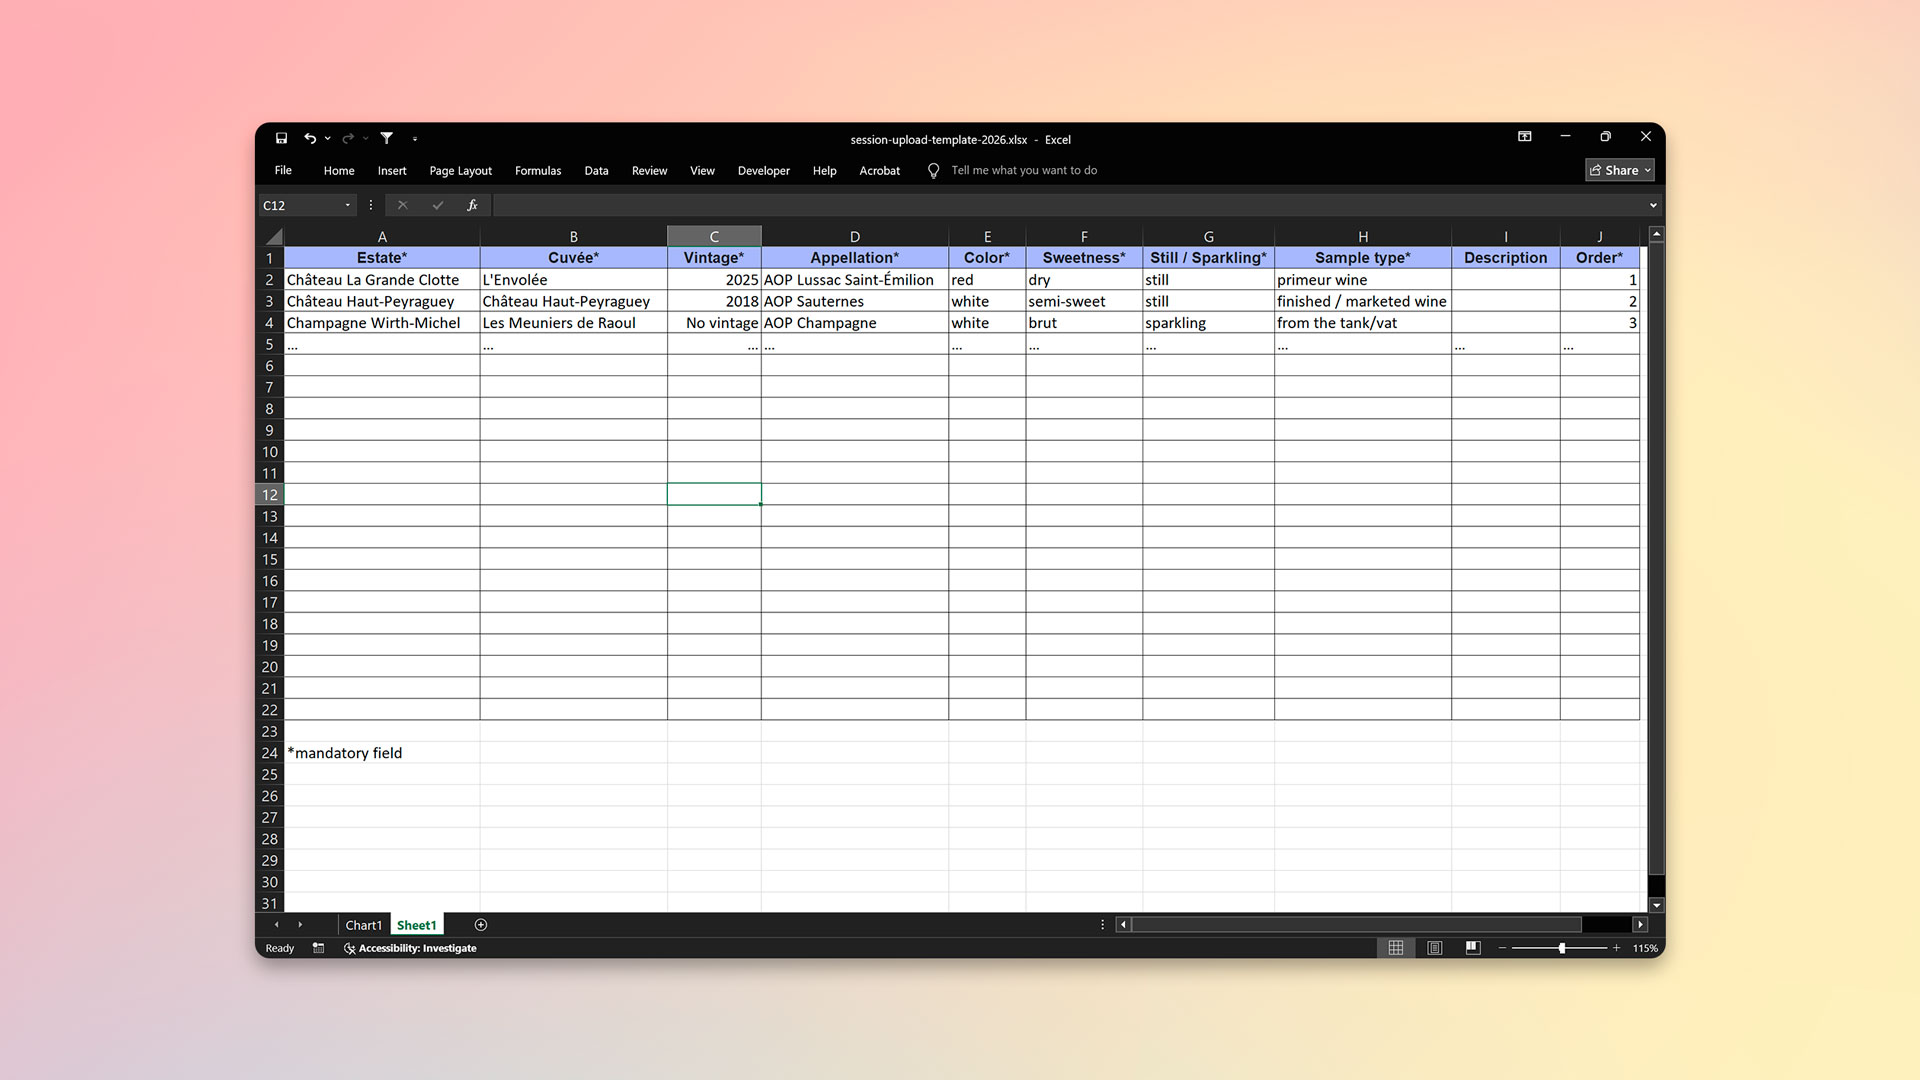Switch to the Chart1 sheet tab
1920x1080 pixels.
click(363, 925)
